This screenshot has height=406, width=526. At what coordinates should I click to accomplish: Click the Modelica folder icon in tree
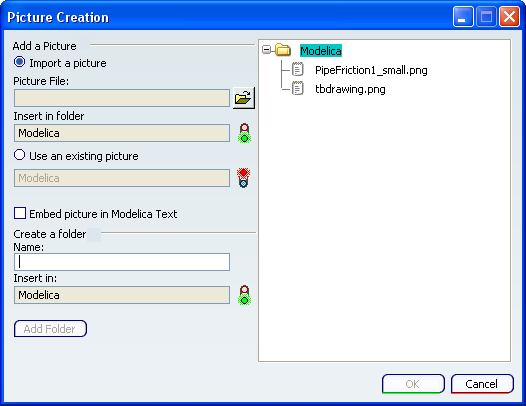coord(283,50)
